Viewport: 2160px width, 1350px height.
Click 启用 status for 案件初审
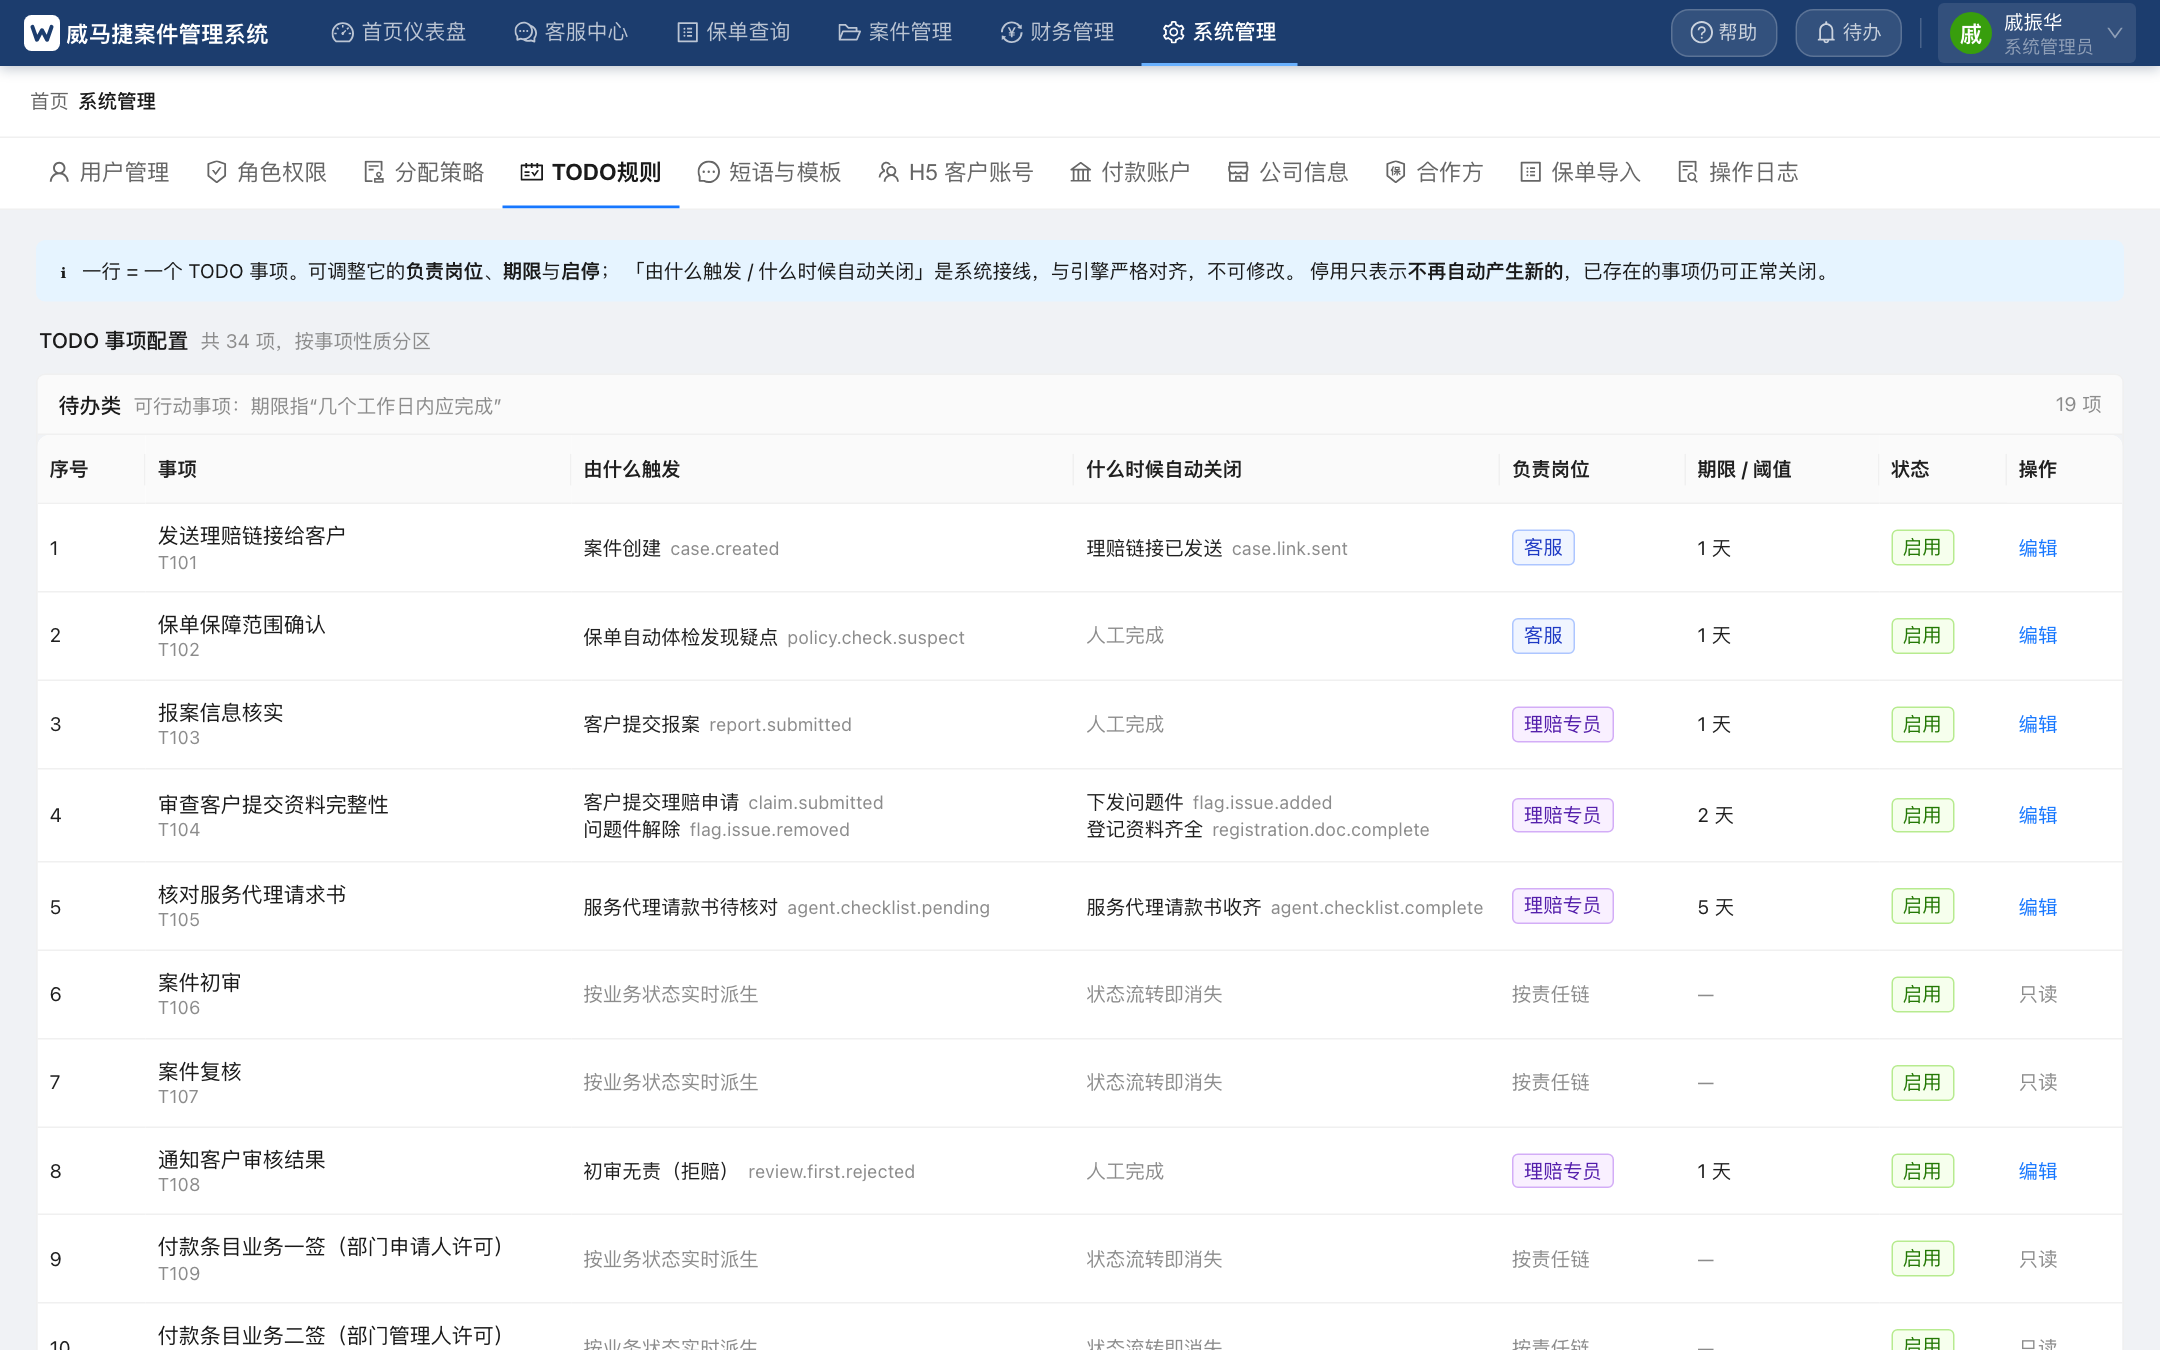(1922, 994)
